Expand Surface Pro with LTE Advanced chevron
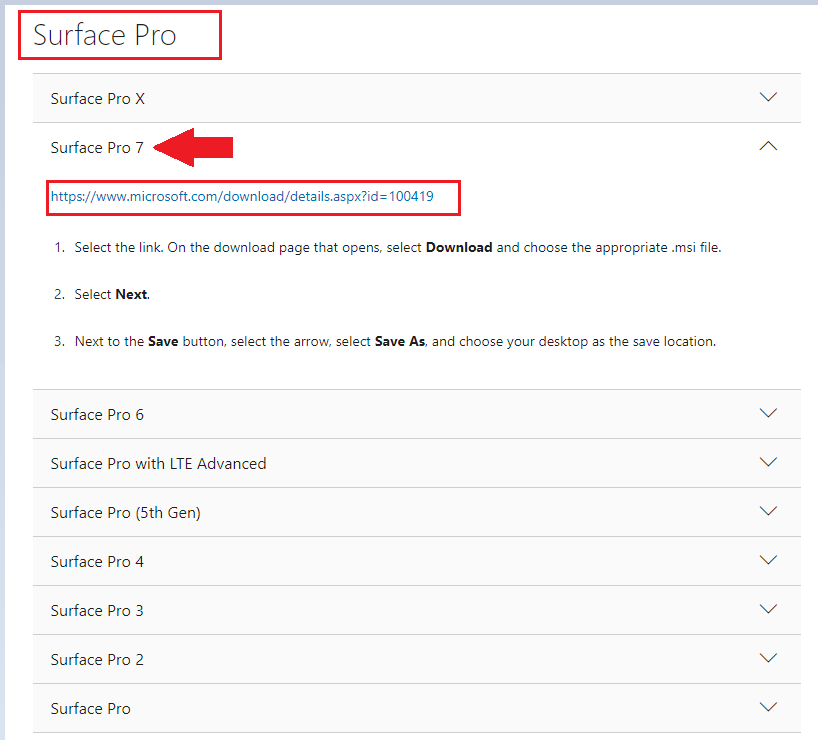 (768, 462)
